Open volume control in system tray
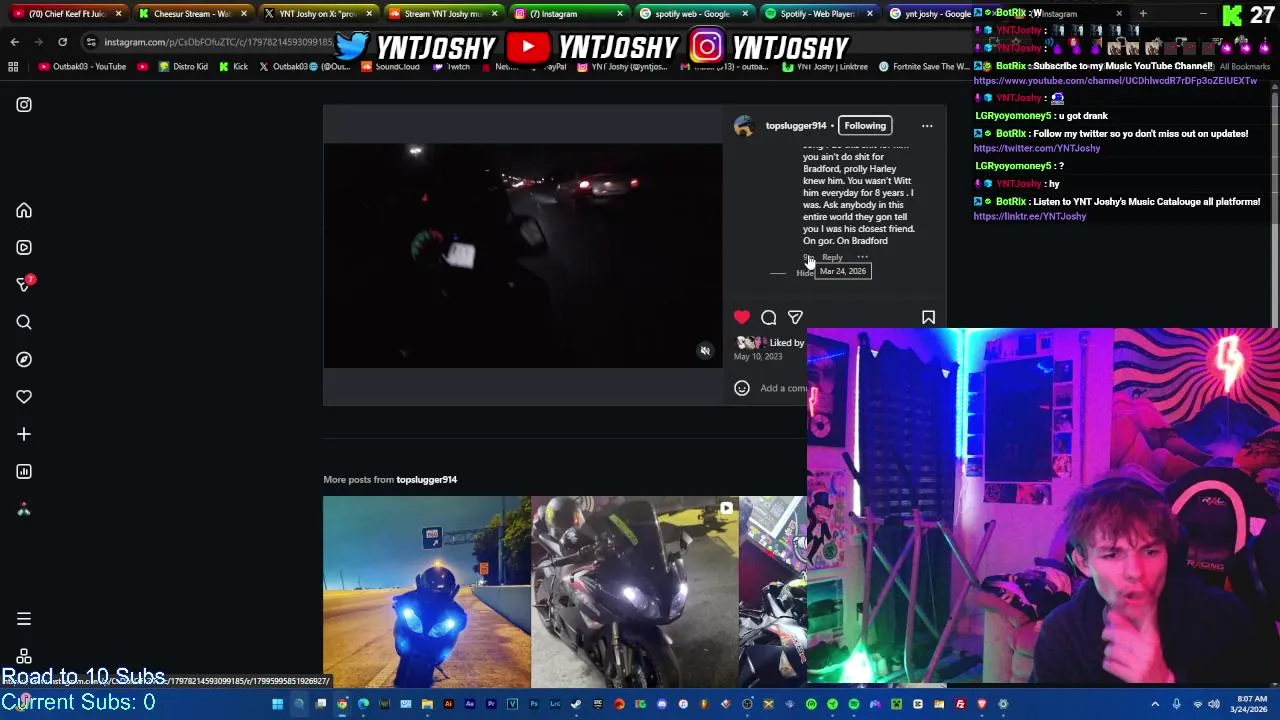Screen dimensions: 1280x720 point(1214,704)
